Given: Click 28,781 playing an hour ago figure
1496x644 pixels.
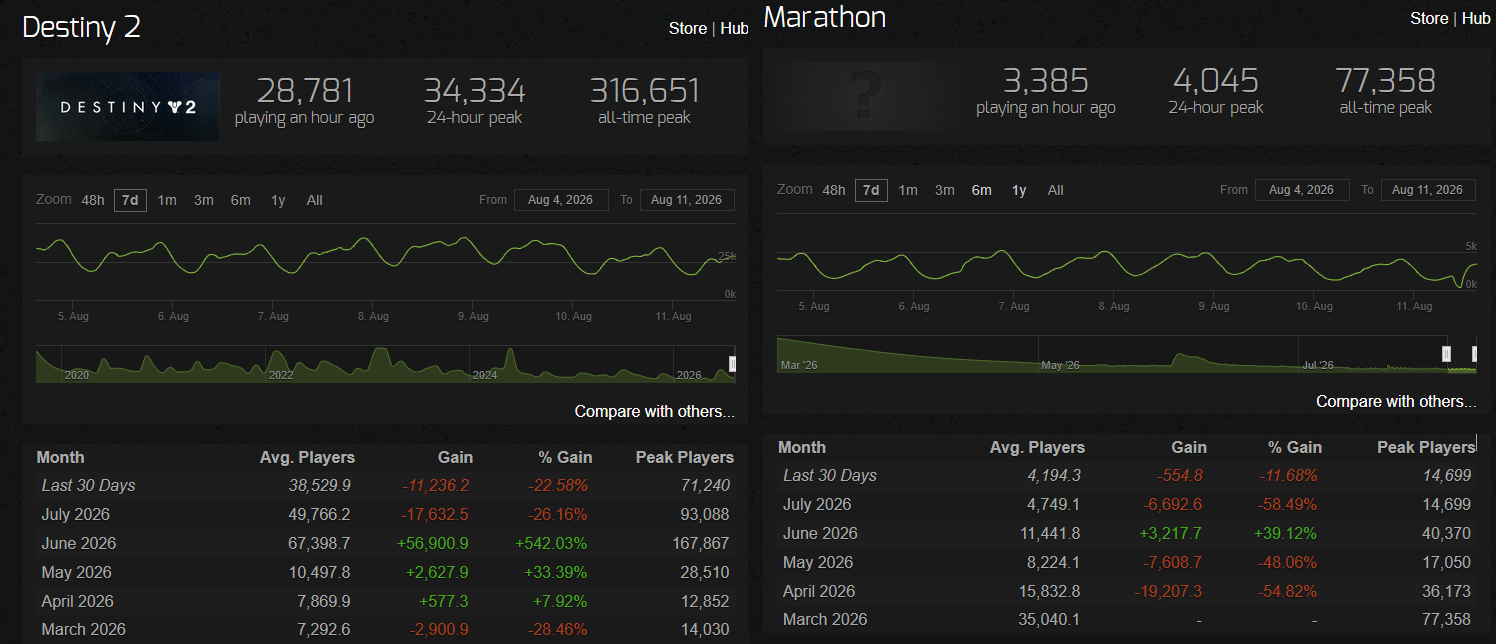Looking at the screenshot, I should pos(305,91).
